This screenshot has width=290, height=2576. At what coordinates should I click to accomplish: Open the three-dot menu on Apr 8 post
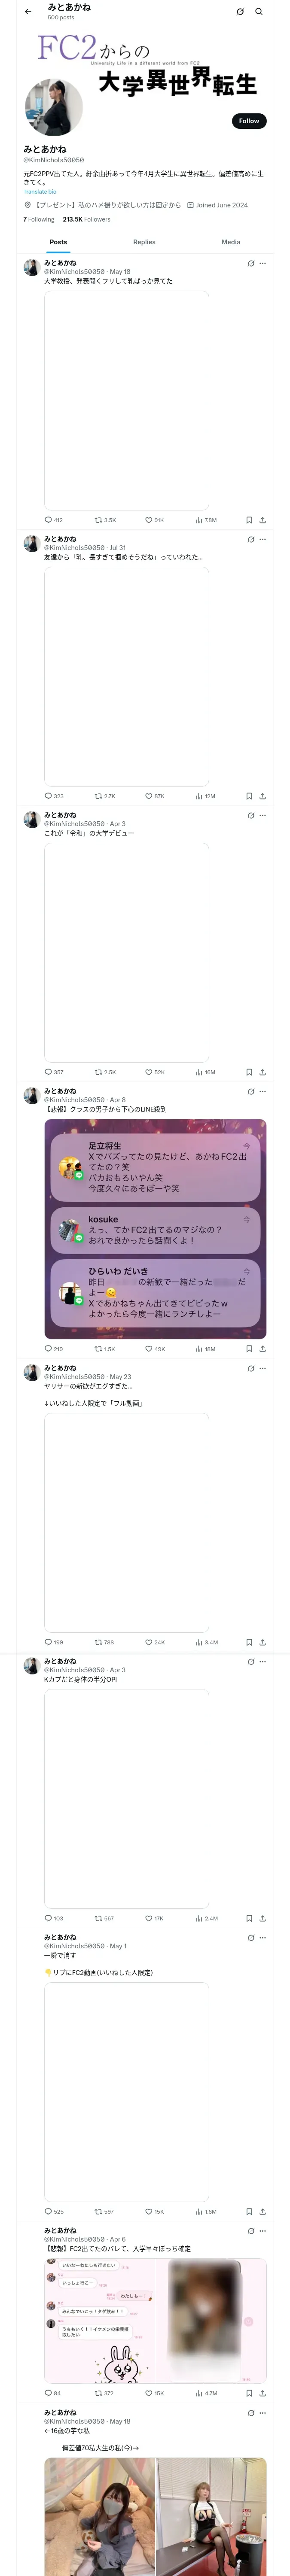(x=263, y=1092)
